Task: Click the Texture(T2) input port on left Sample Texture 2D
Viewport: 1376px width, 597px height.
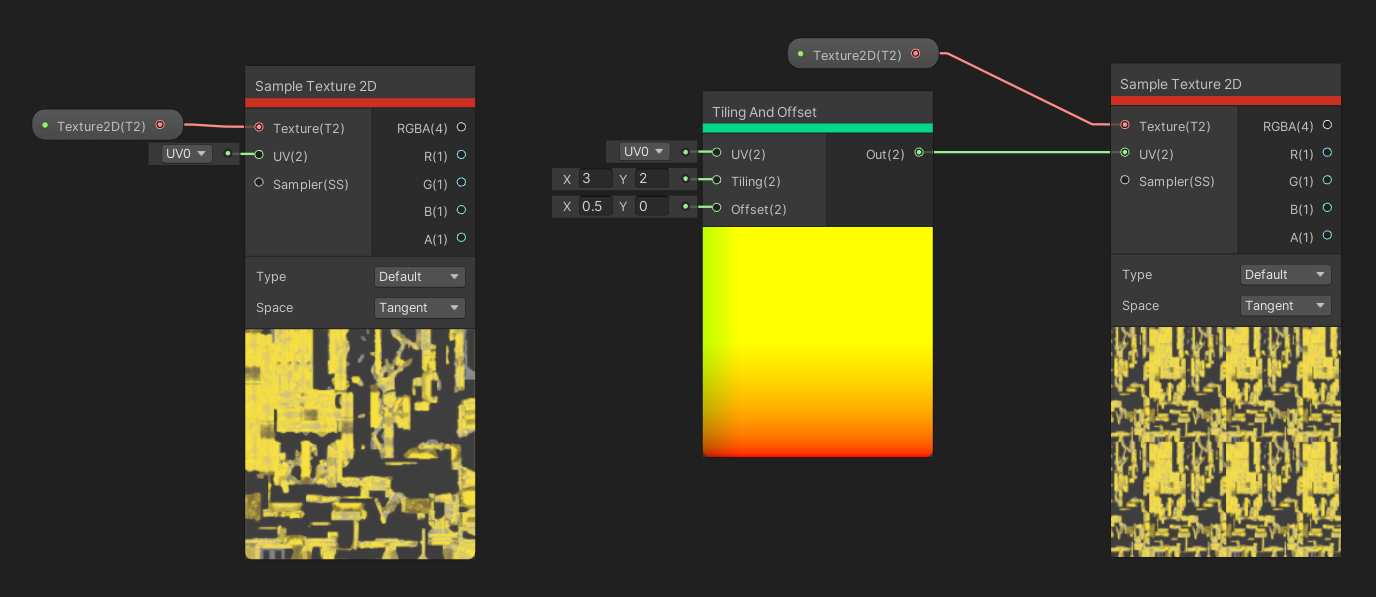Action: pos(258,128)
